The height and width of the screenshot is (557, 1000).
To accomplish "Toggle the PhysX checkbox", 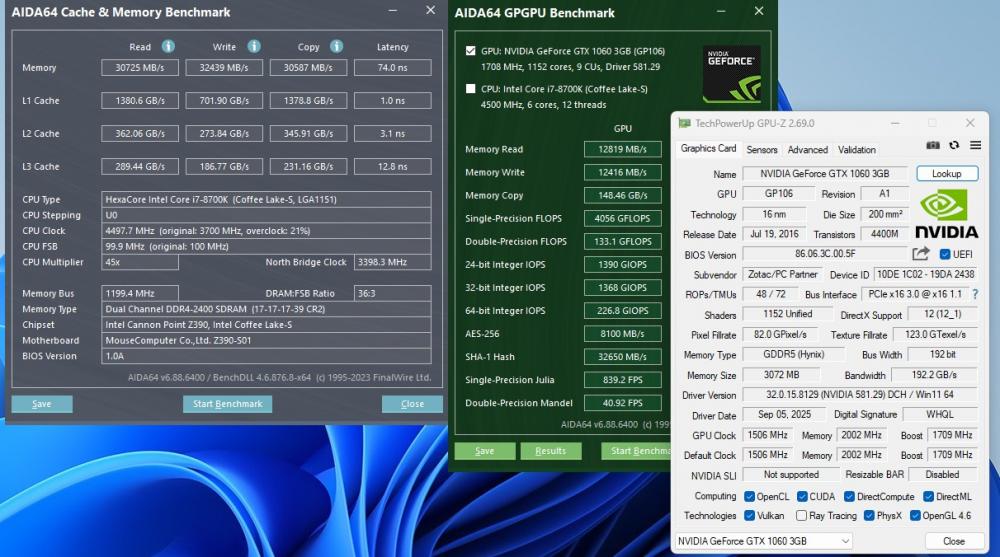I will (869, 516).
